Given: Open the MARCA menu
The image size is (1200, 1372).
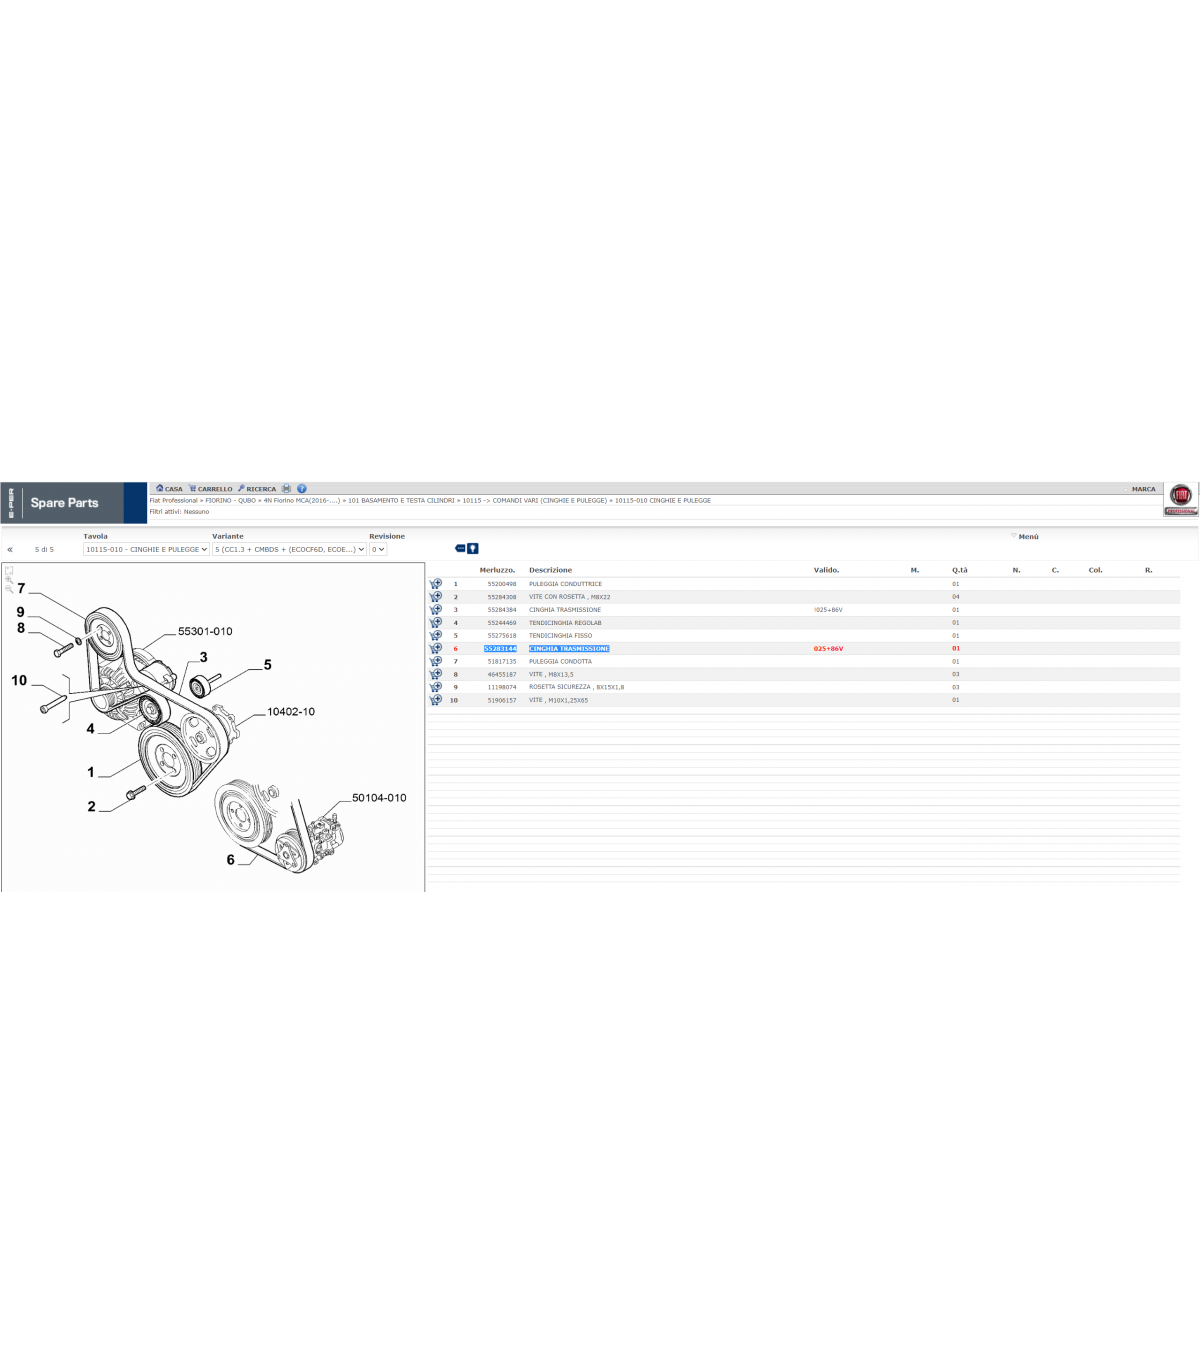Looking at the screenshot, I should [1143, 489].
